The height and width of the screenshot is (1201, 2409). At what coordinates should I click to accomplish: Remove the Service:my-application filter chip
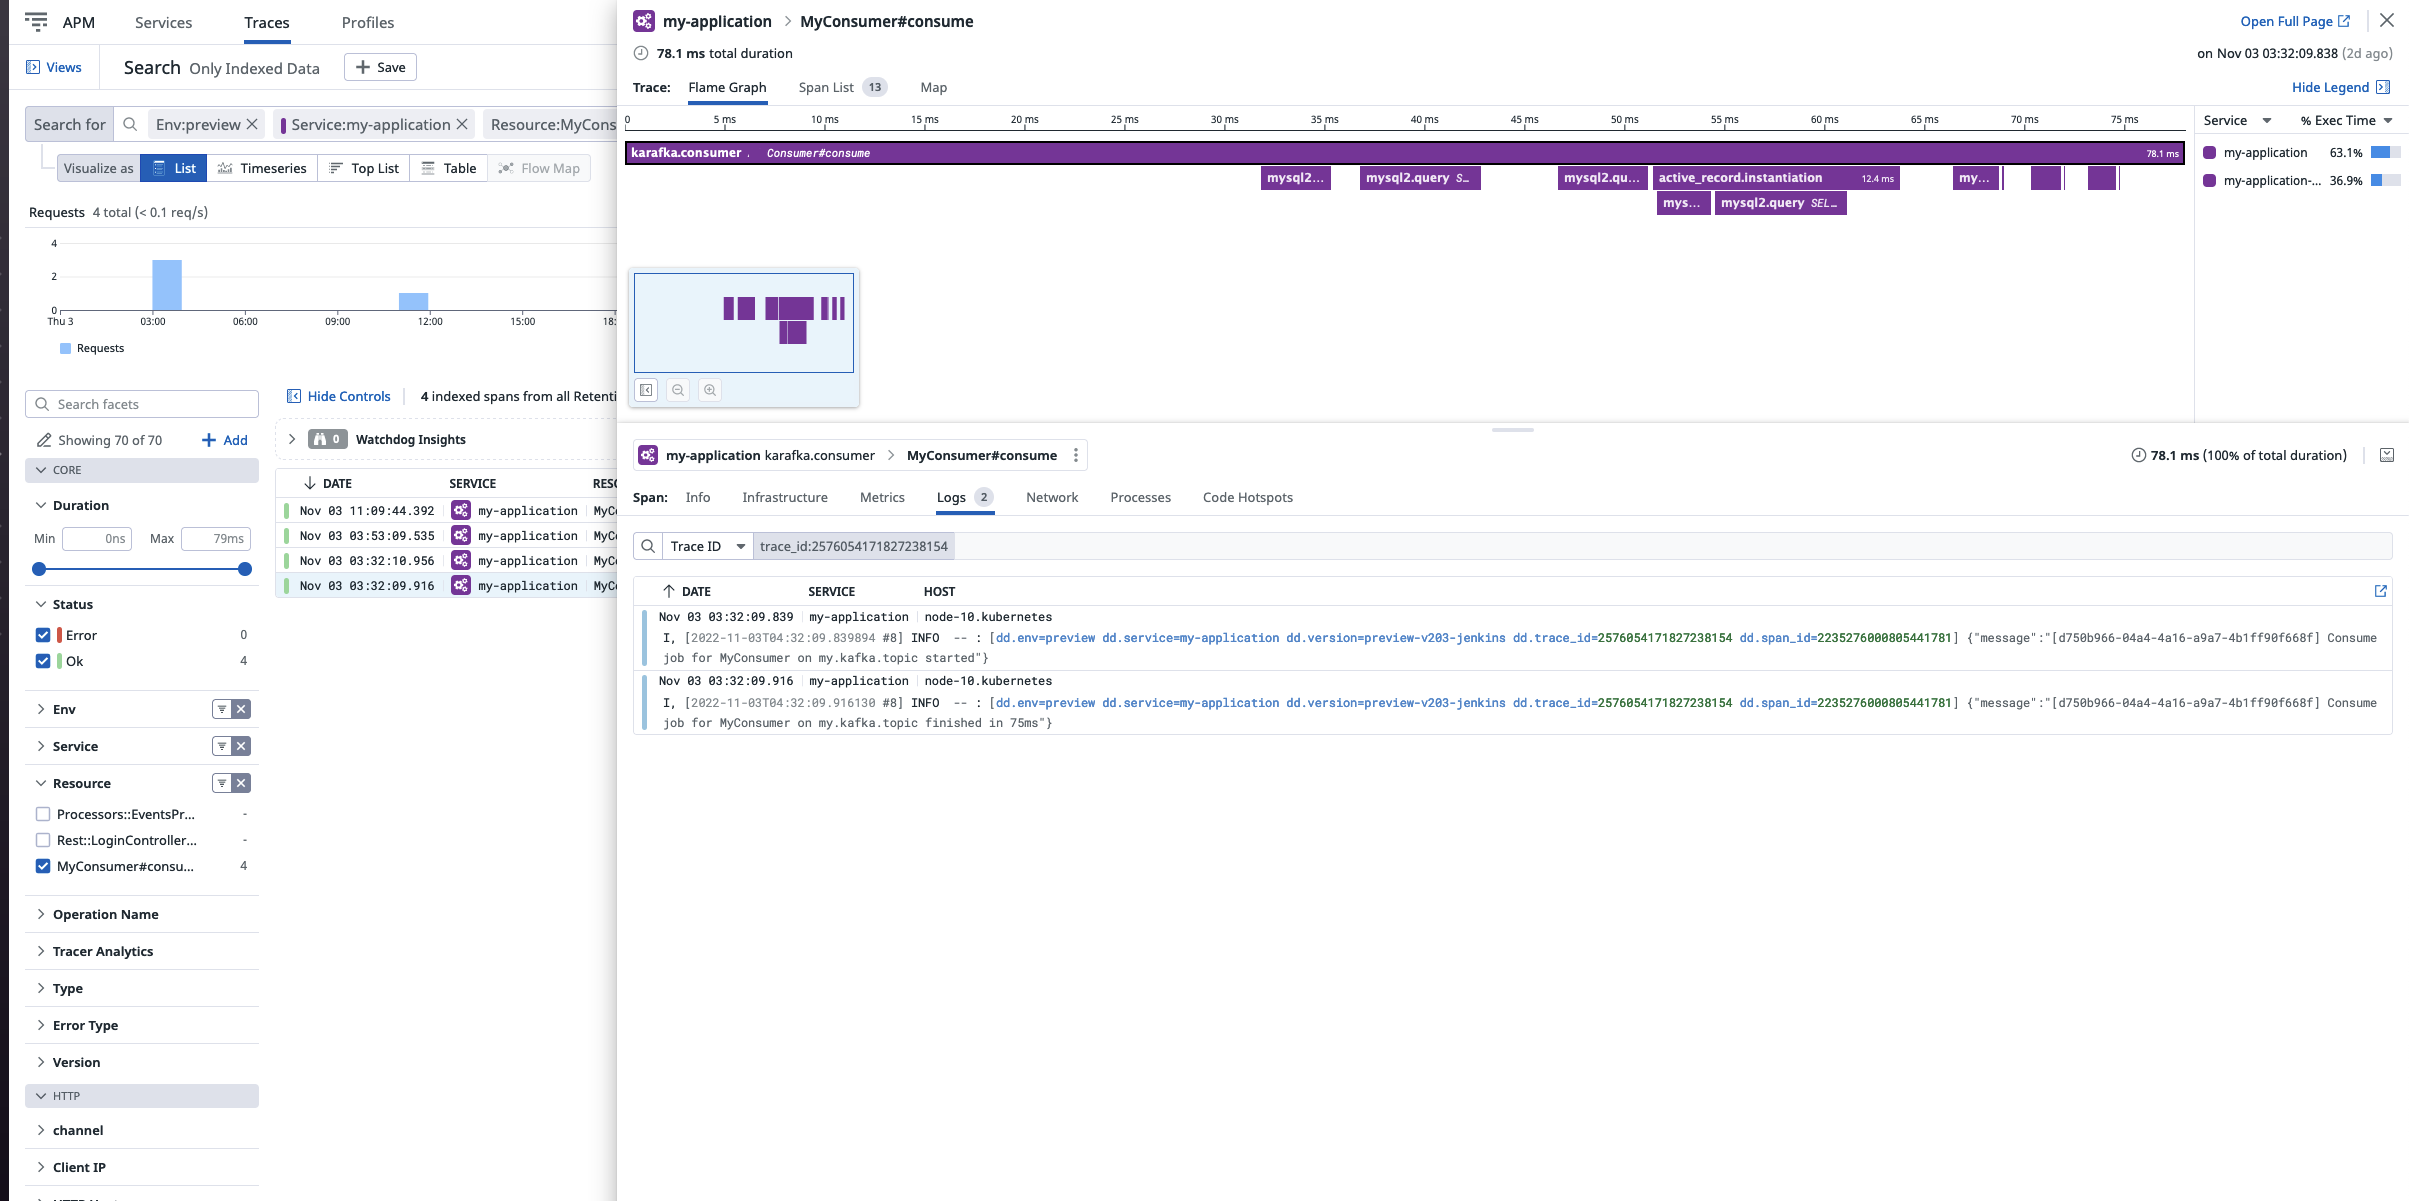pyautogui.click(x=462, y=124)
